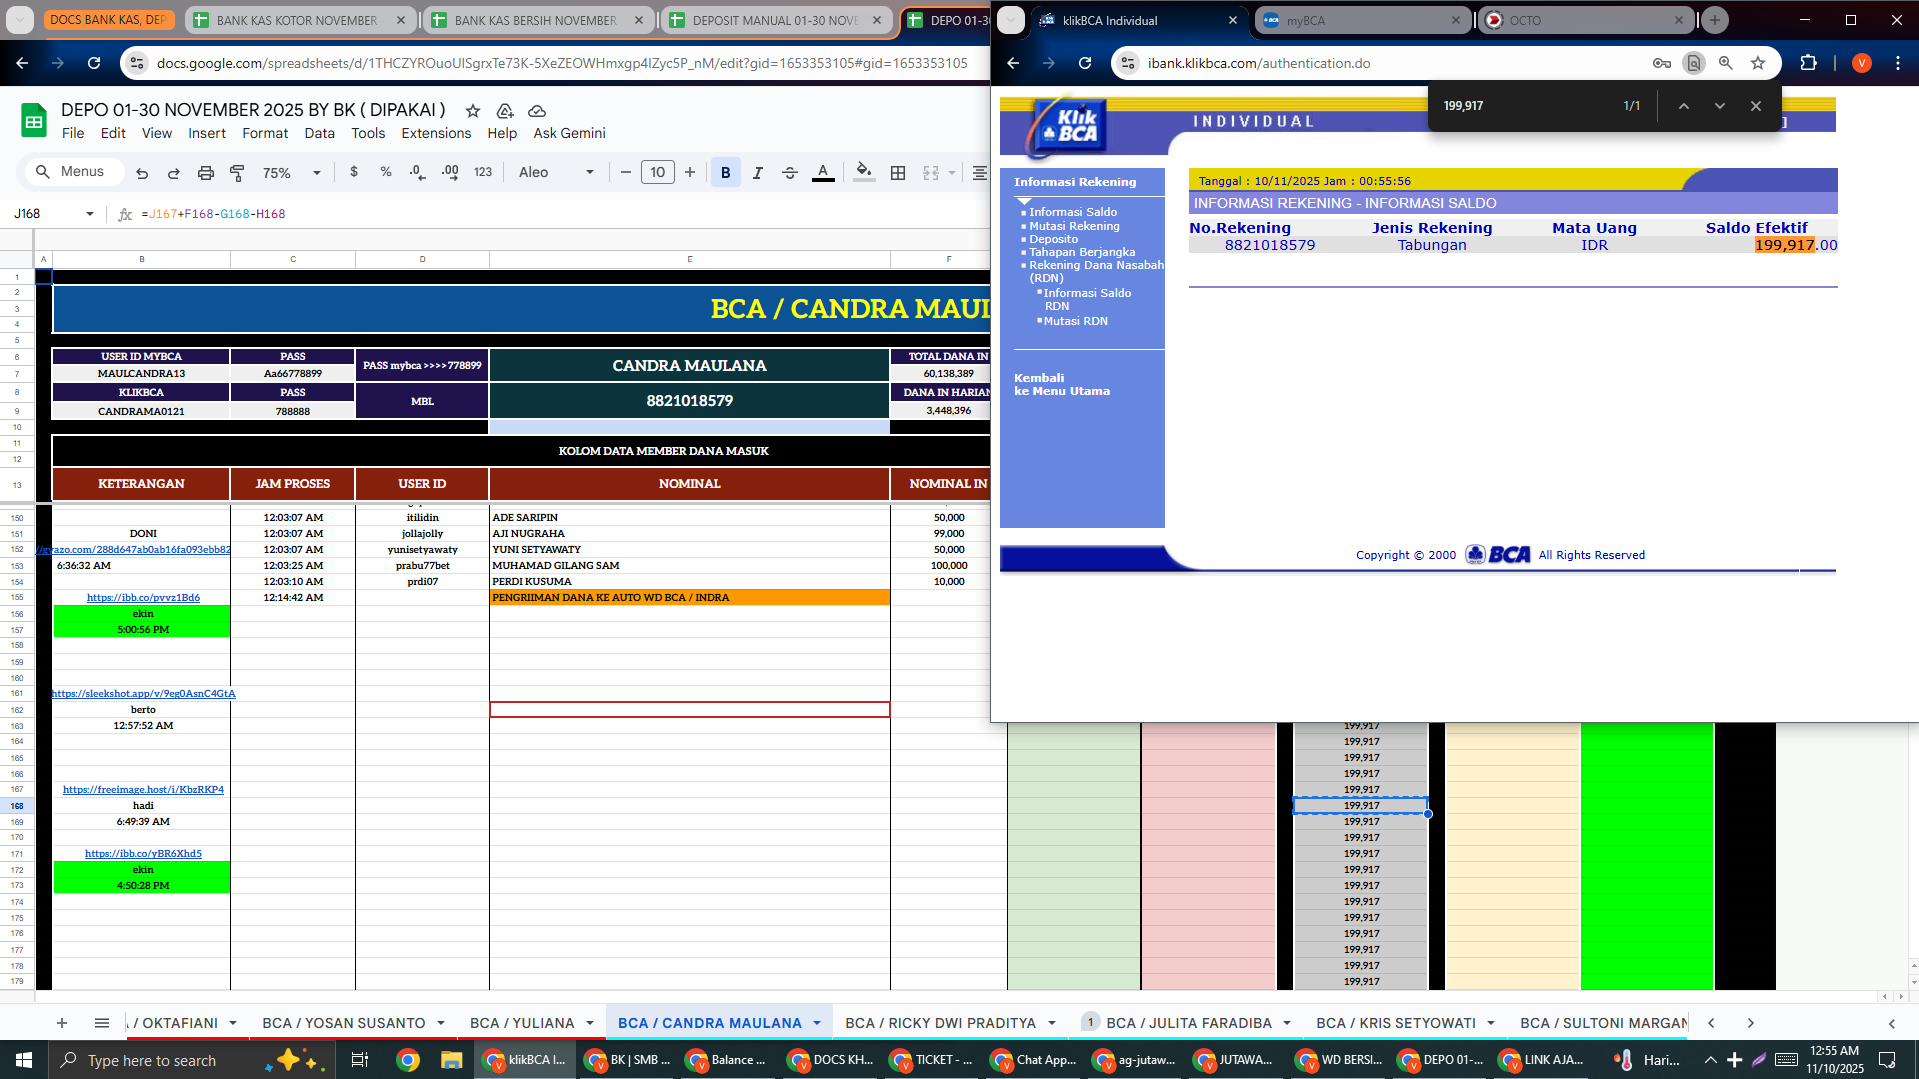The width and height of the screenshot is (1919, 1079).
Task: Jump to next find result for 199,917
Action: click(1720, 106)
